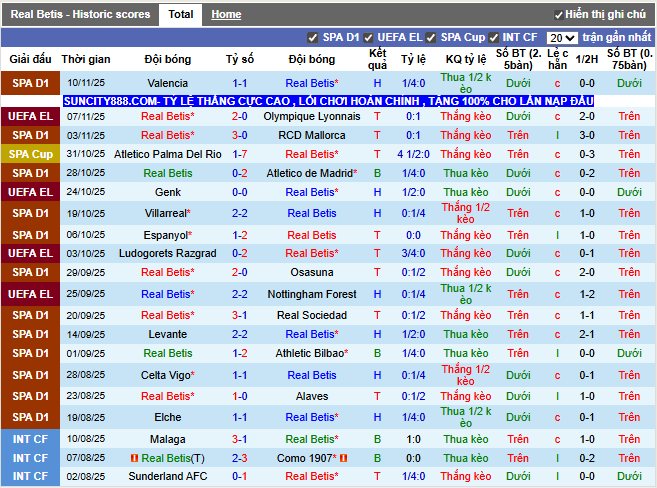Click the 3-1 score of Malaga match
Screen dimensions: 657x488
point(240,439)
